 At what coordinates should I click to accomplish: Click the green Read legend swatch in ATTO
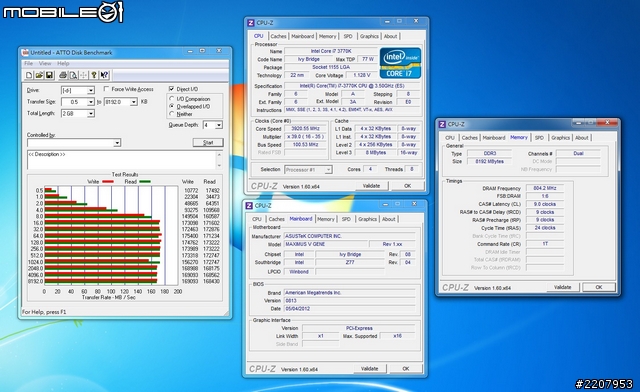(145, 182)
